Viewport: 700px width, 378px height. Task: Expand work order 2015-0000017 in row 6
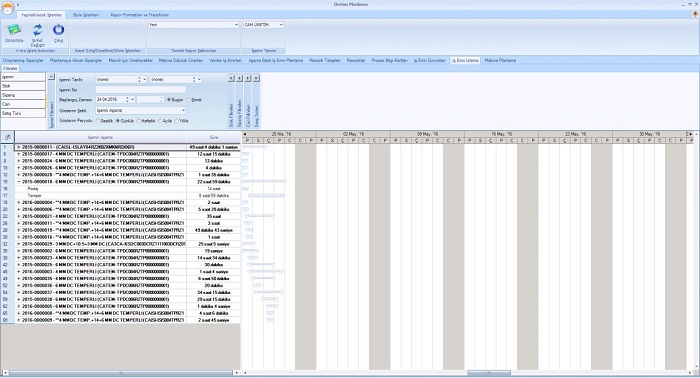18,154
